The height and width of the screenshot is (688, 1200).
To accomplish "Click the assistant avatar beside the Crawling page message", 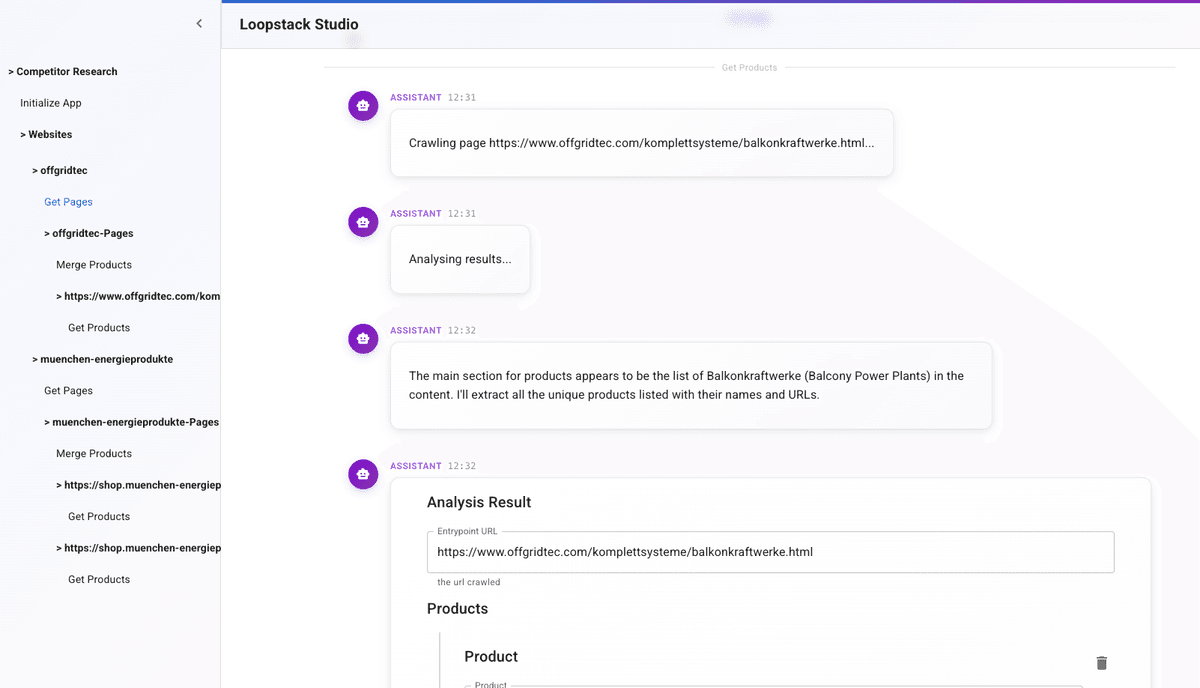I will (363, 105).
